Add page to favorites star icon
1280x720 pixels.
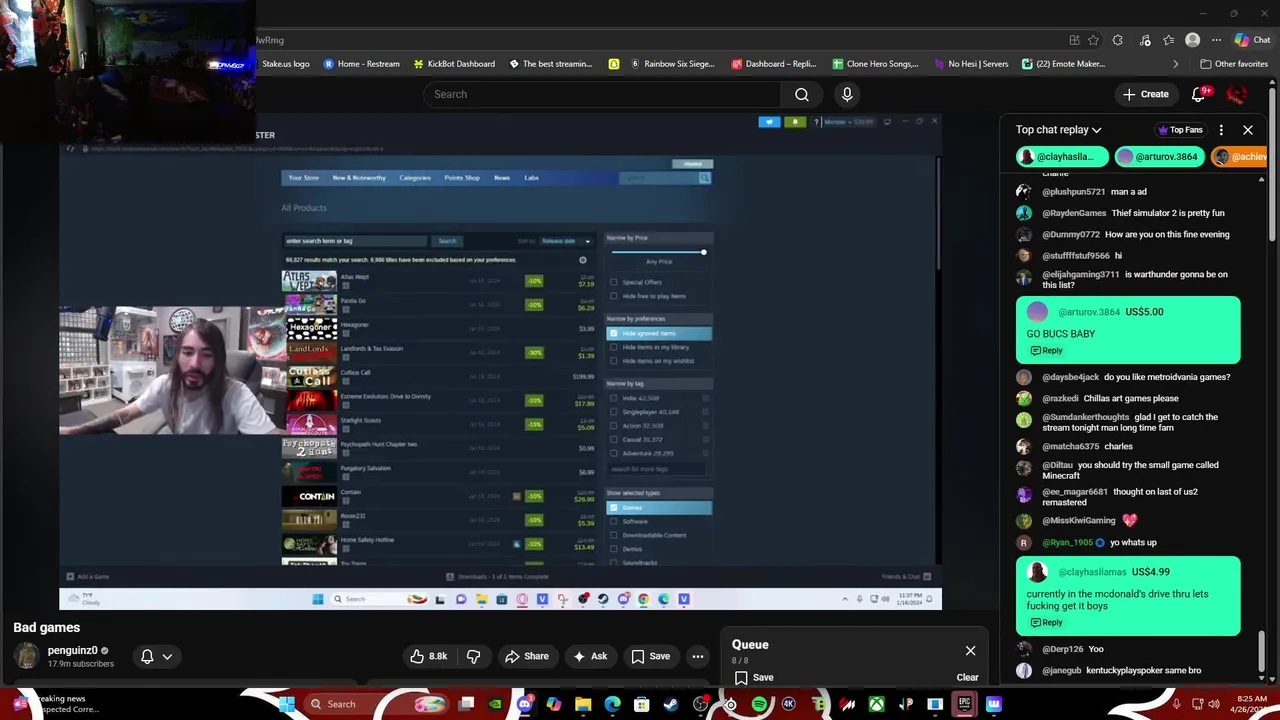click(1093, 40)
